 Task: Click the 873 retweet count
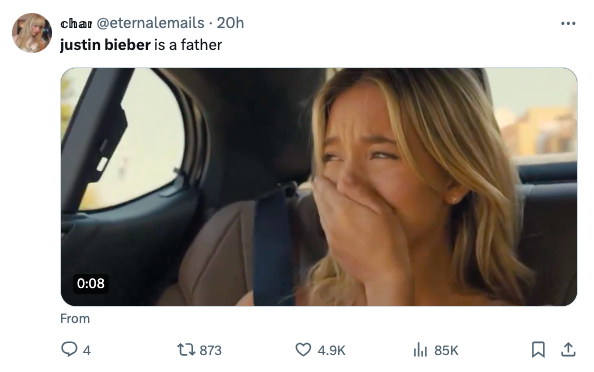[x=210, y=350]
